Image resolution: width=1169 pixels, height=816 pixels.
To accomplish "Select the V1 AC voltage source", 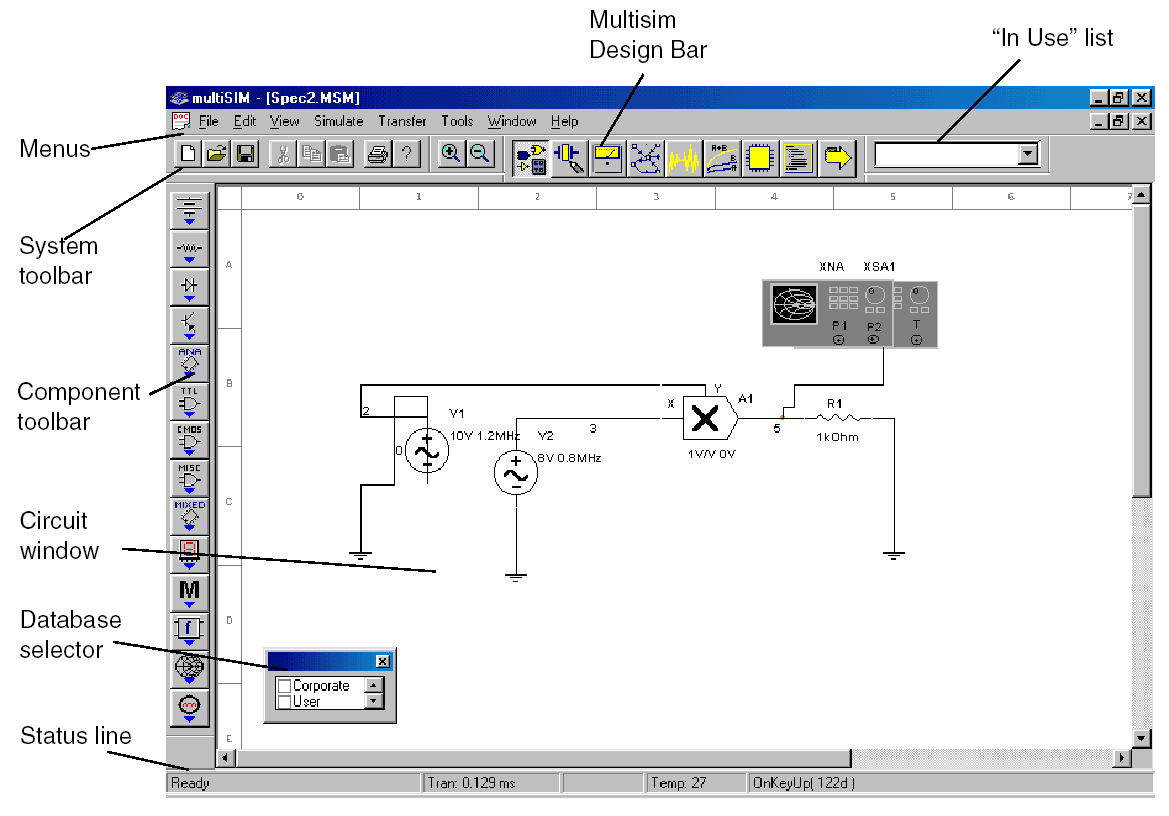I will click(x=427, y=450).
